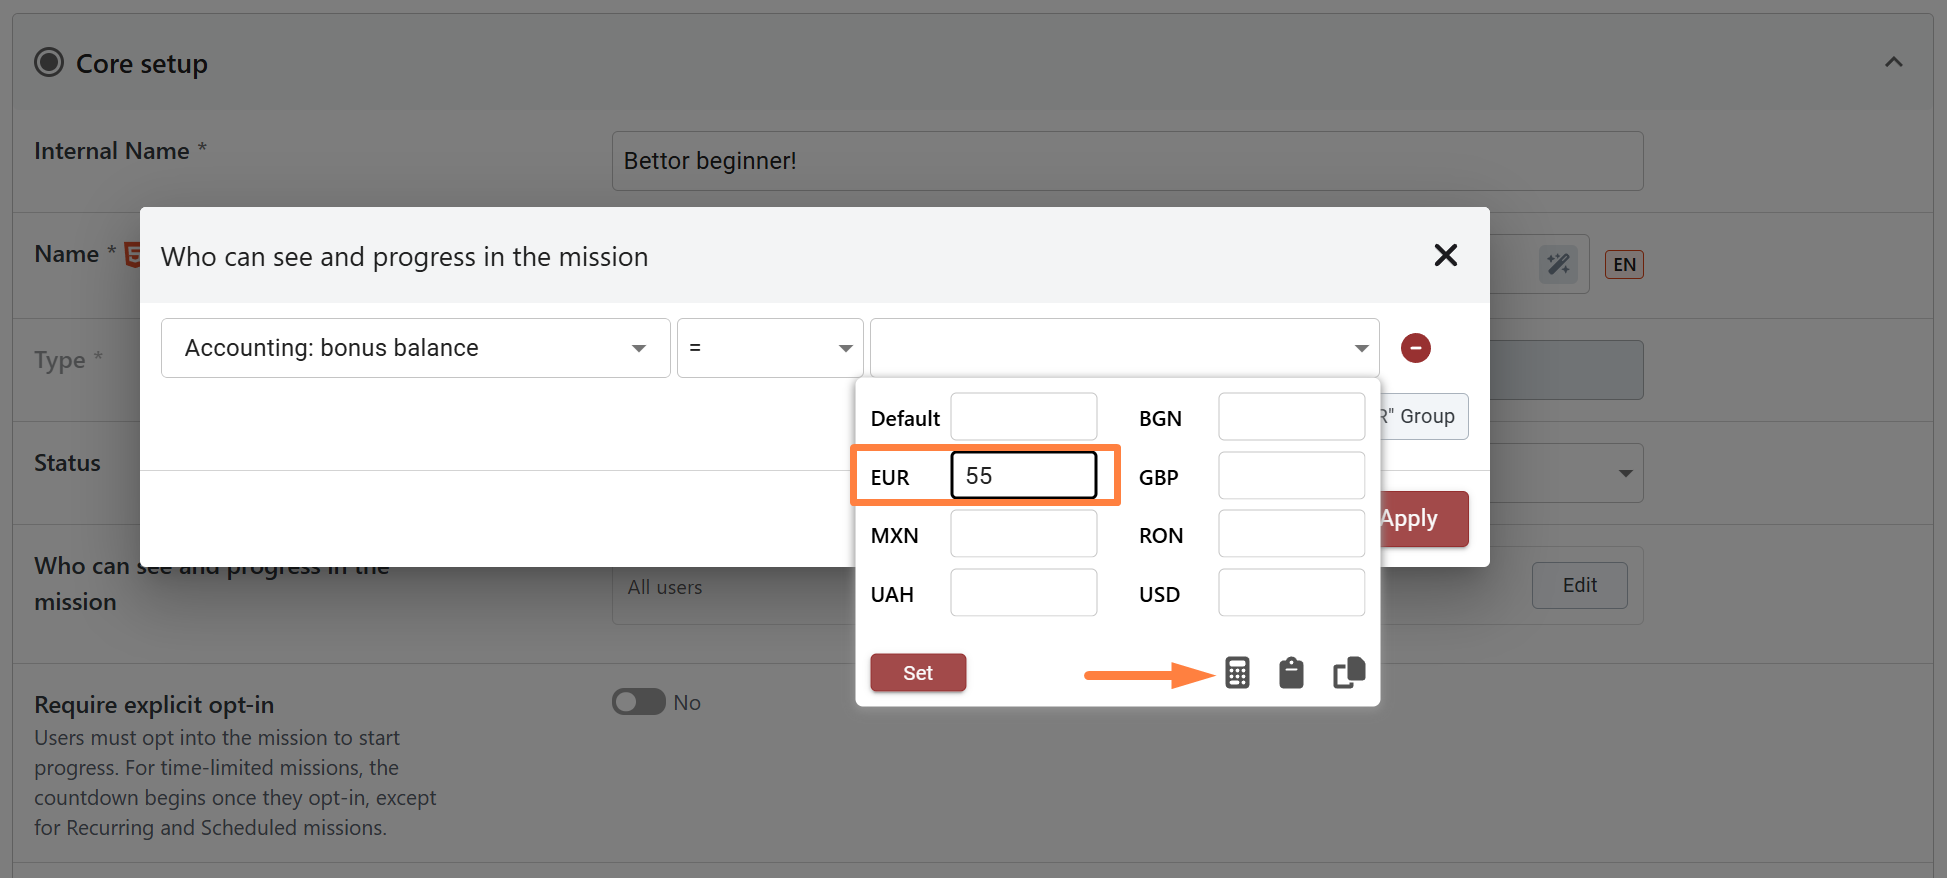The height and width of the screenshot is (878, 1947).
Task: Focus the Default currency input
Action: point(1023,417)
